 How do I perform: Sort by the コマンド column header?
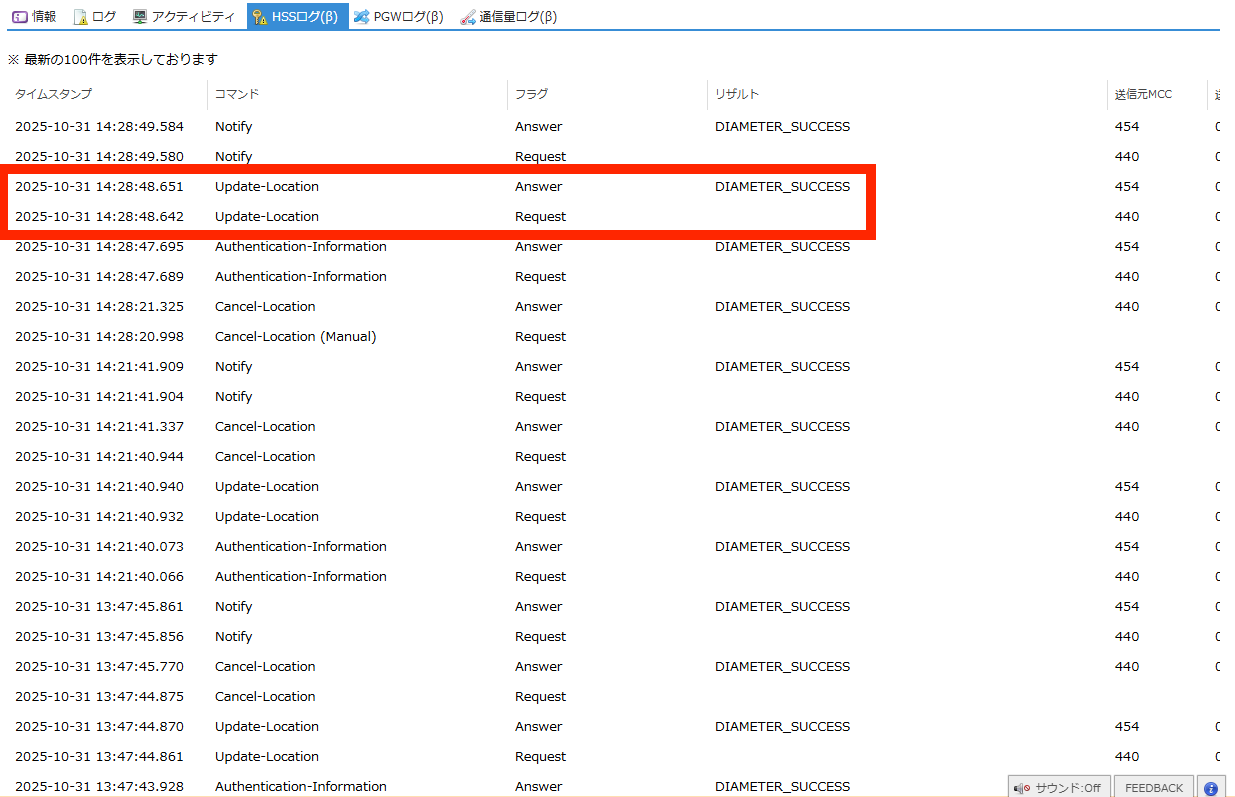tap(237, 94)
